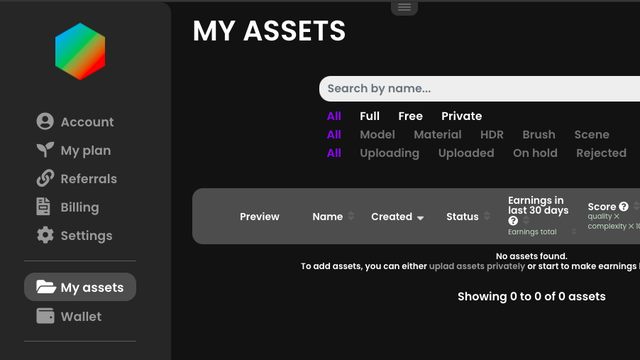
Task: Select the All filter beside Full
Action: point(334,116)
